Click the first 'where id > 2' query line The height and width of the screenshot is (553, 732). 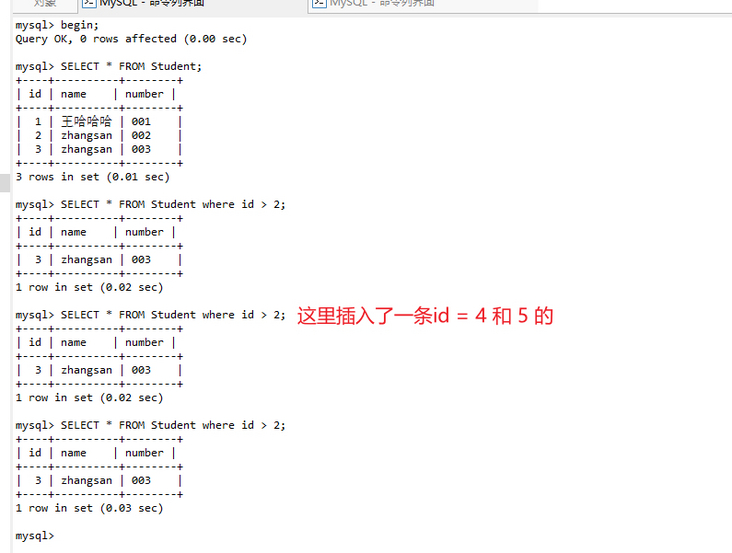point(150,204)
